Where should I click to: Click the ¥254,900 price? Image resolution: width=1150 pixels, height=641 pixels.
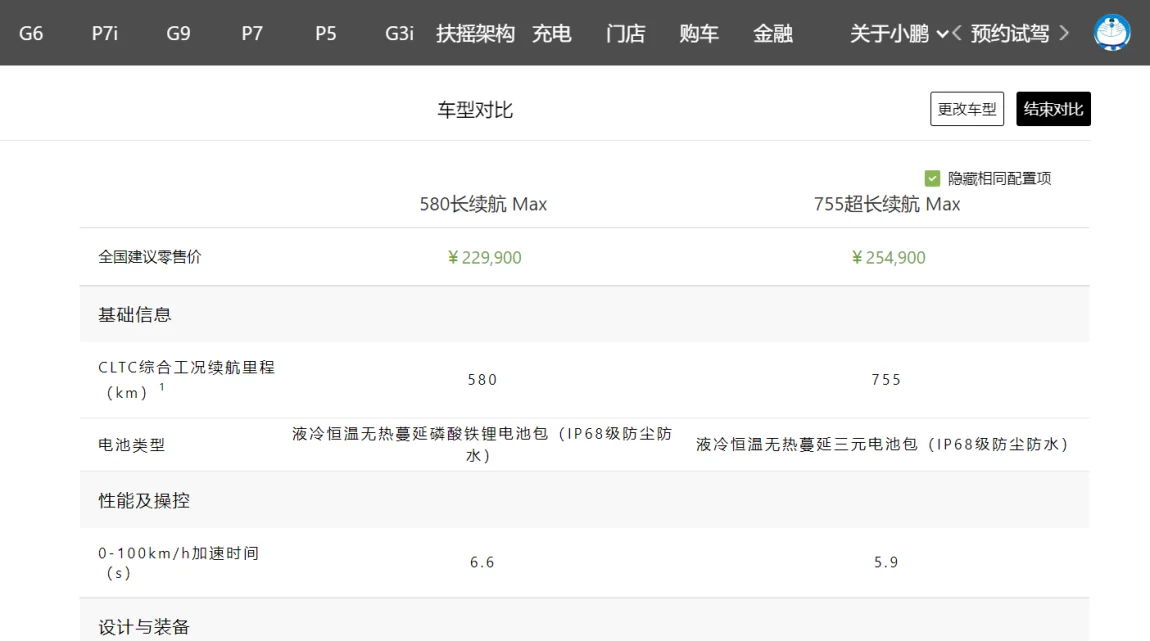888,257
